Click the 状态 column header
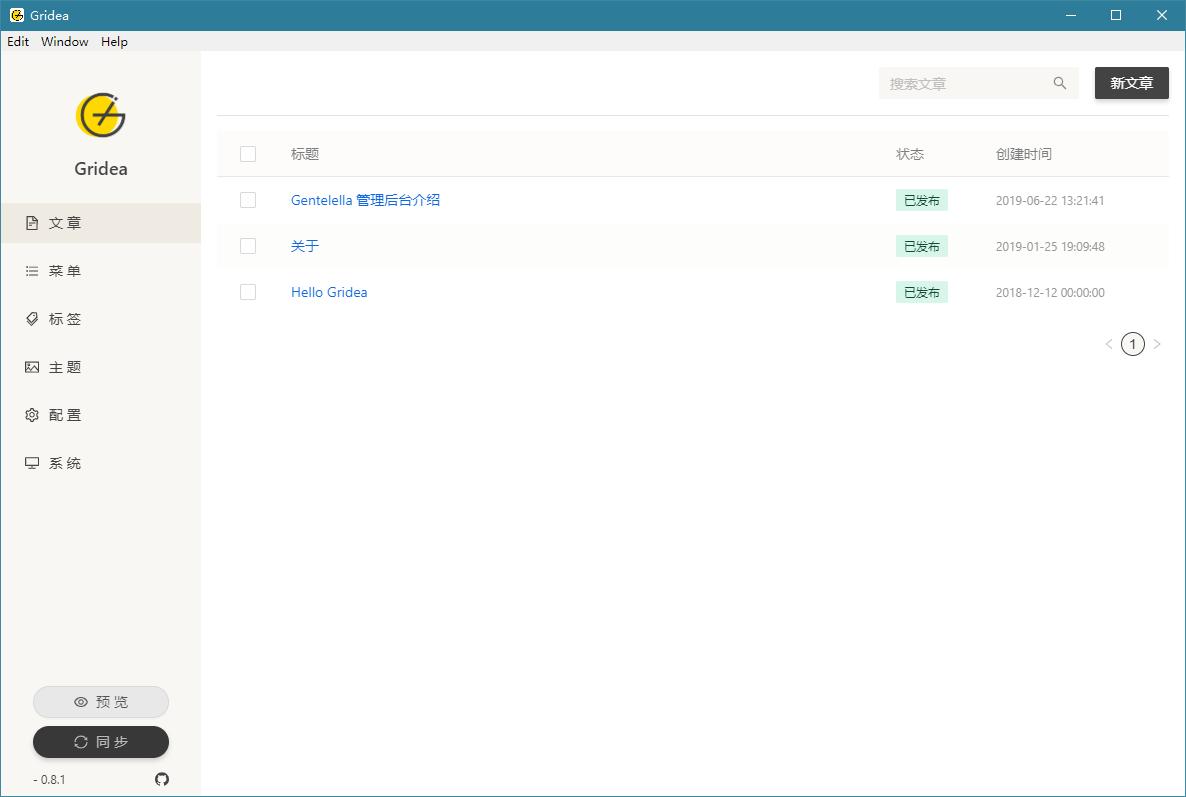This screenshot has height=797, width=1186. (910, 154)
